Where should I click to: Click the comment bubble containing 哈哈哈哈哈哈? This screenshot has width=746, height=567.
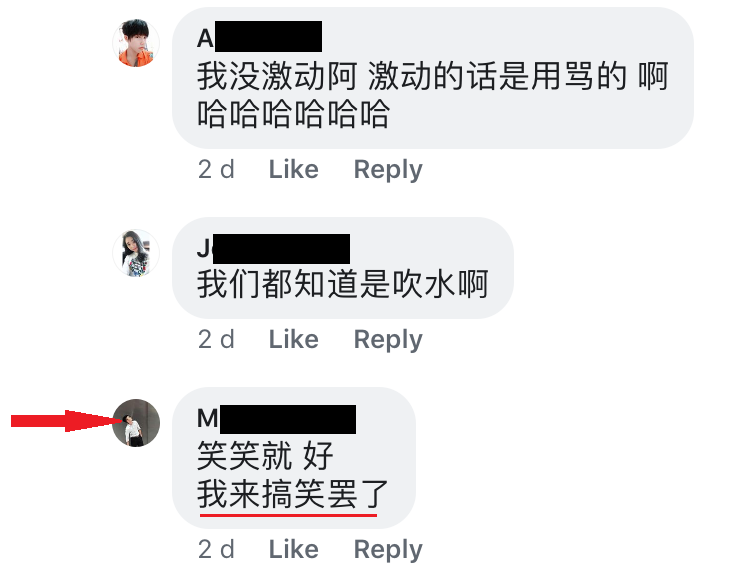tap(433, 78)
